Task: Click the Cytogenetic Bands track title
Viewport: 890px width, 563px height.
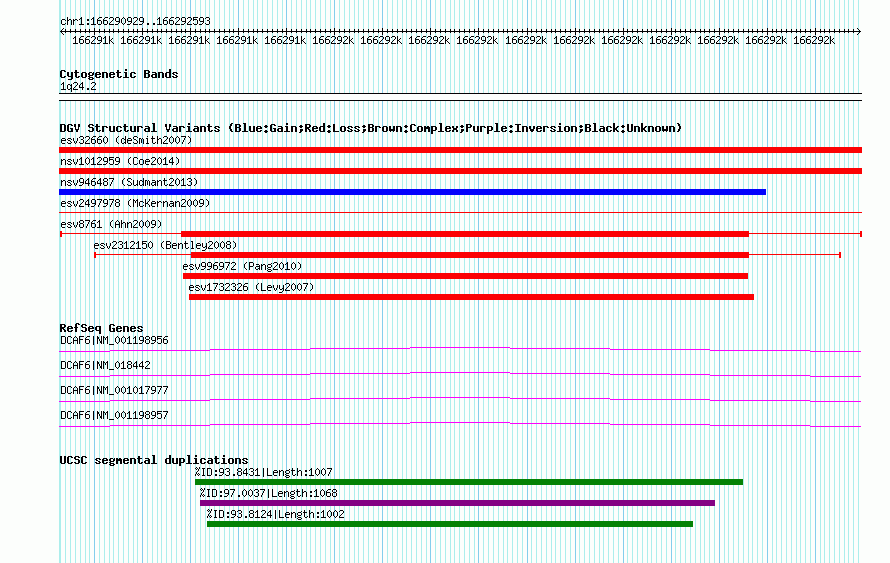Action: pos(119,74)
